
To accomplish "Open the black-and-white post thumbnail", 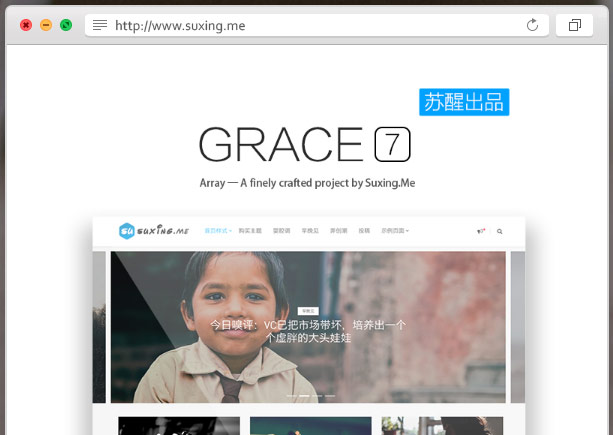I will pos(179,426).
